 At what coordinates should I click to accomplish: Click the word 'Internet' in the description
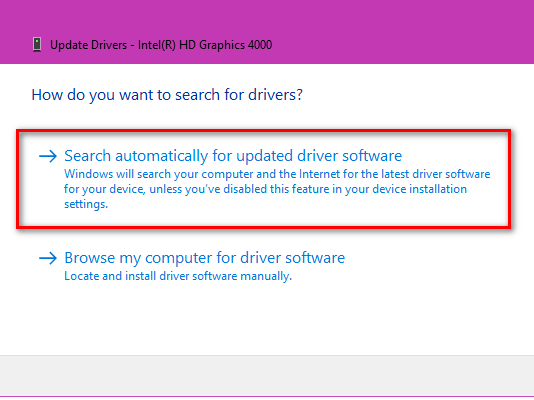pos(319,174)
